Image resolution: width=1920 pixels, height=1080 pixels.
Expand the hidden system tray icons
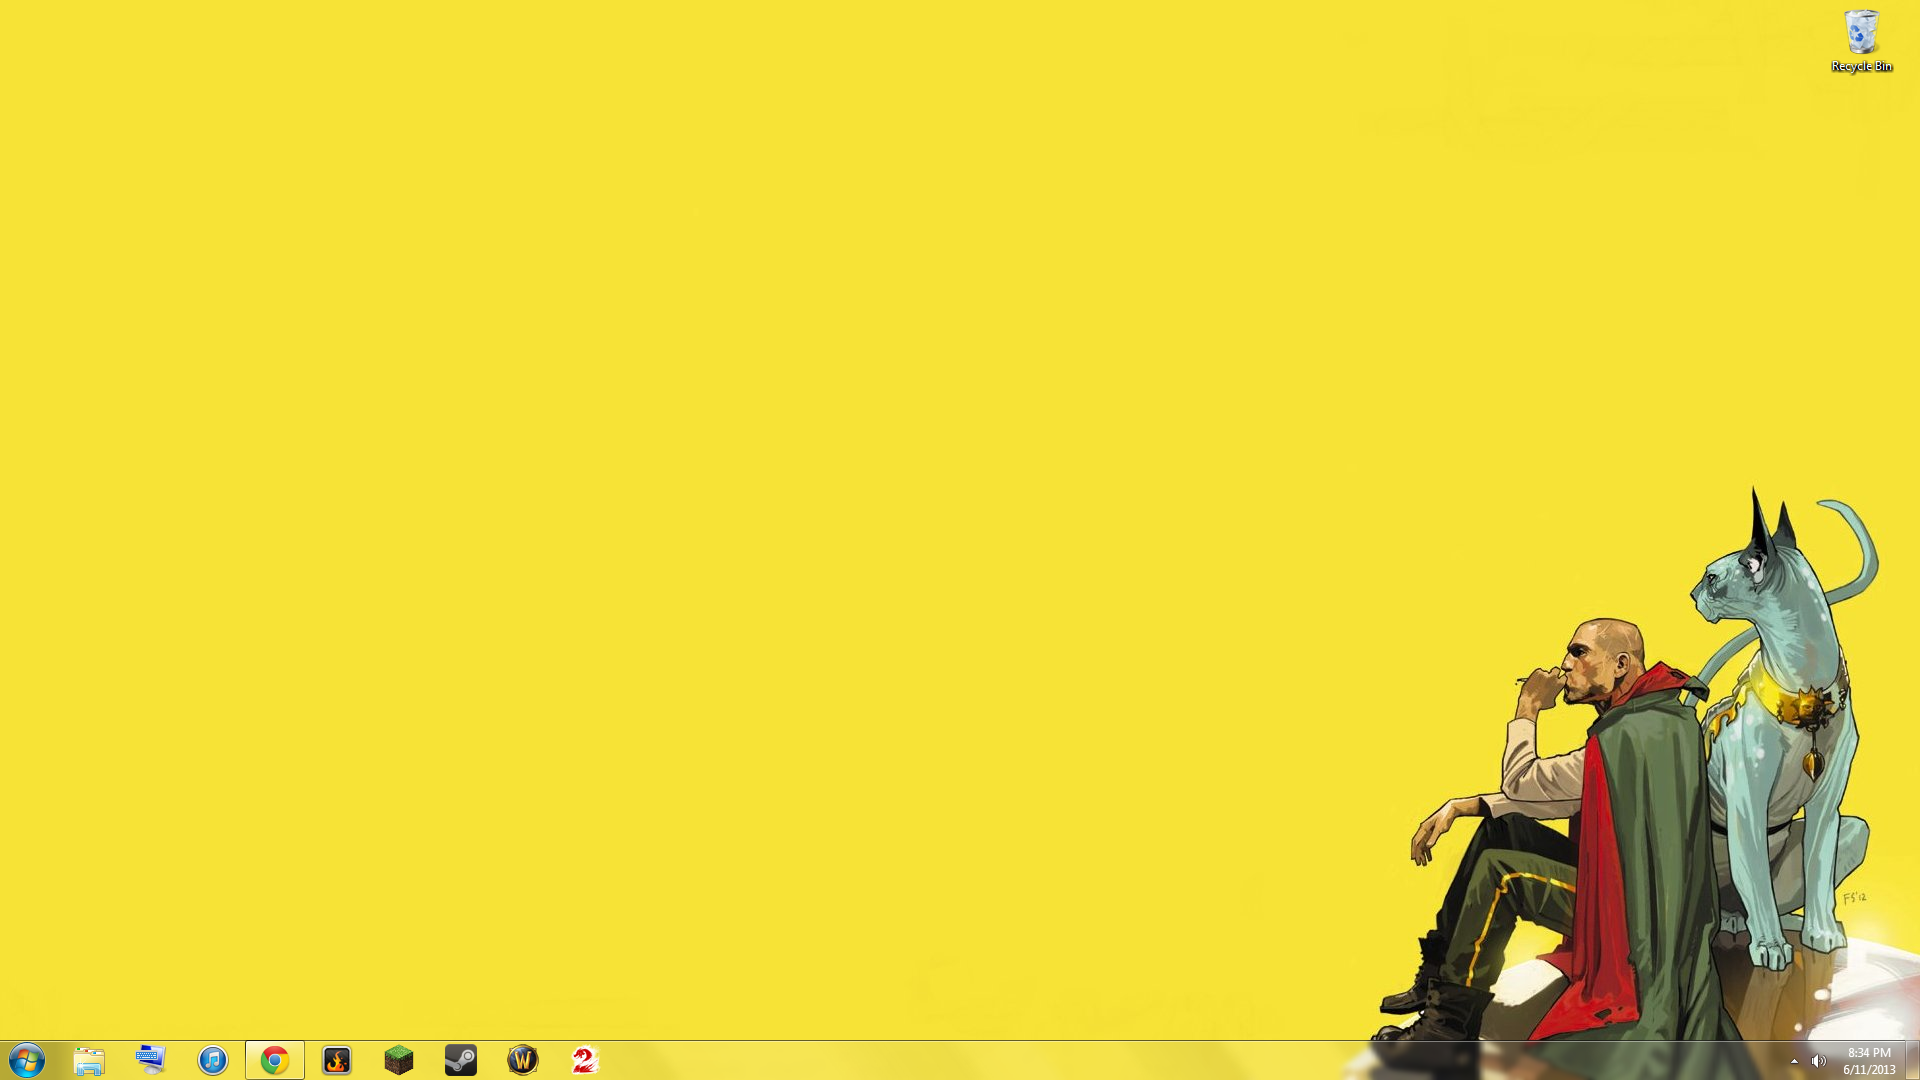point(1795,1061)
